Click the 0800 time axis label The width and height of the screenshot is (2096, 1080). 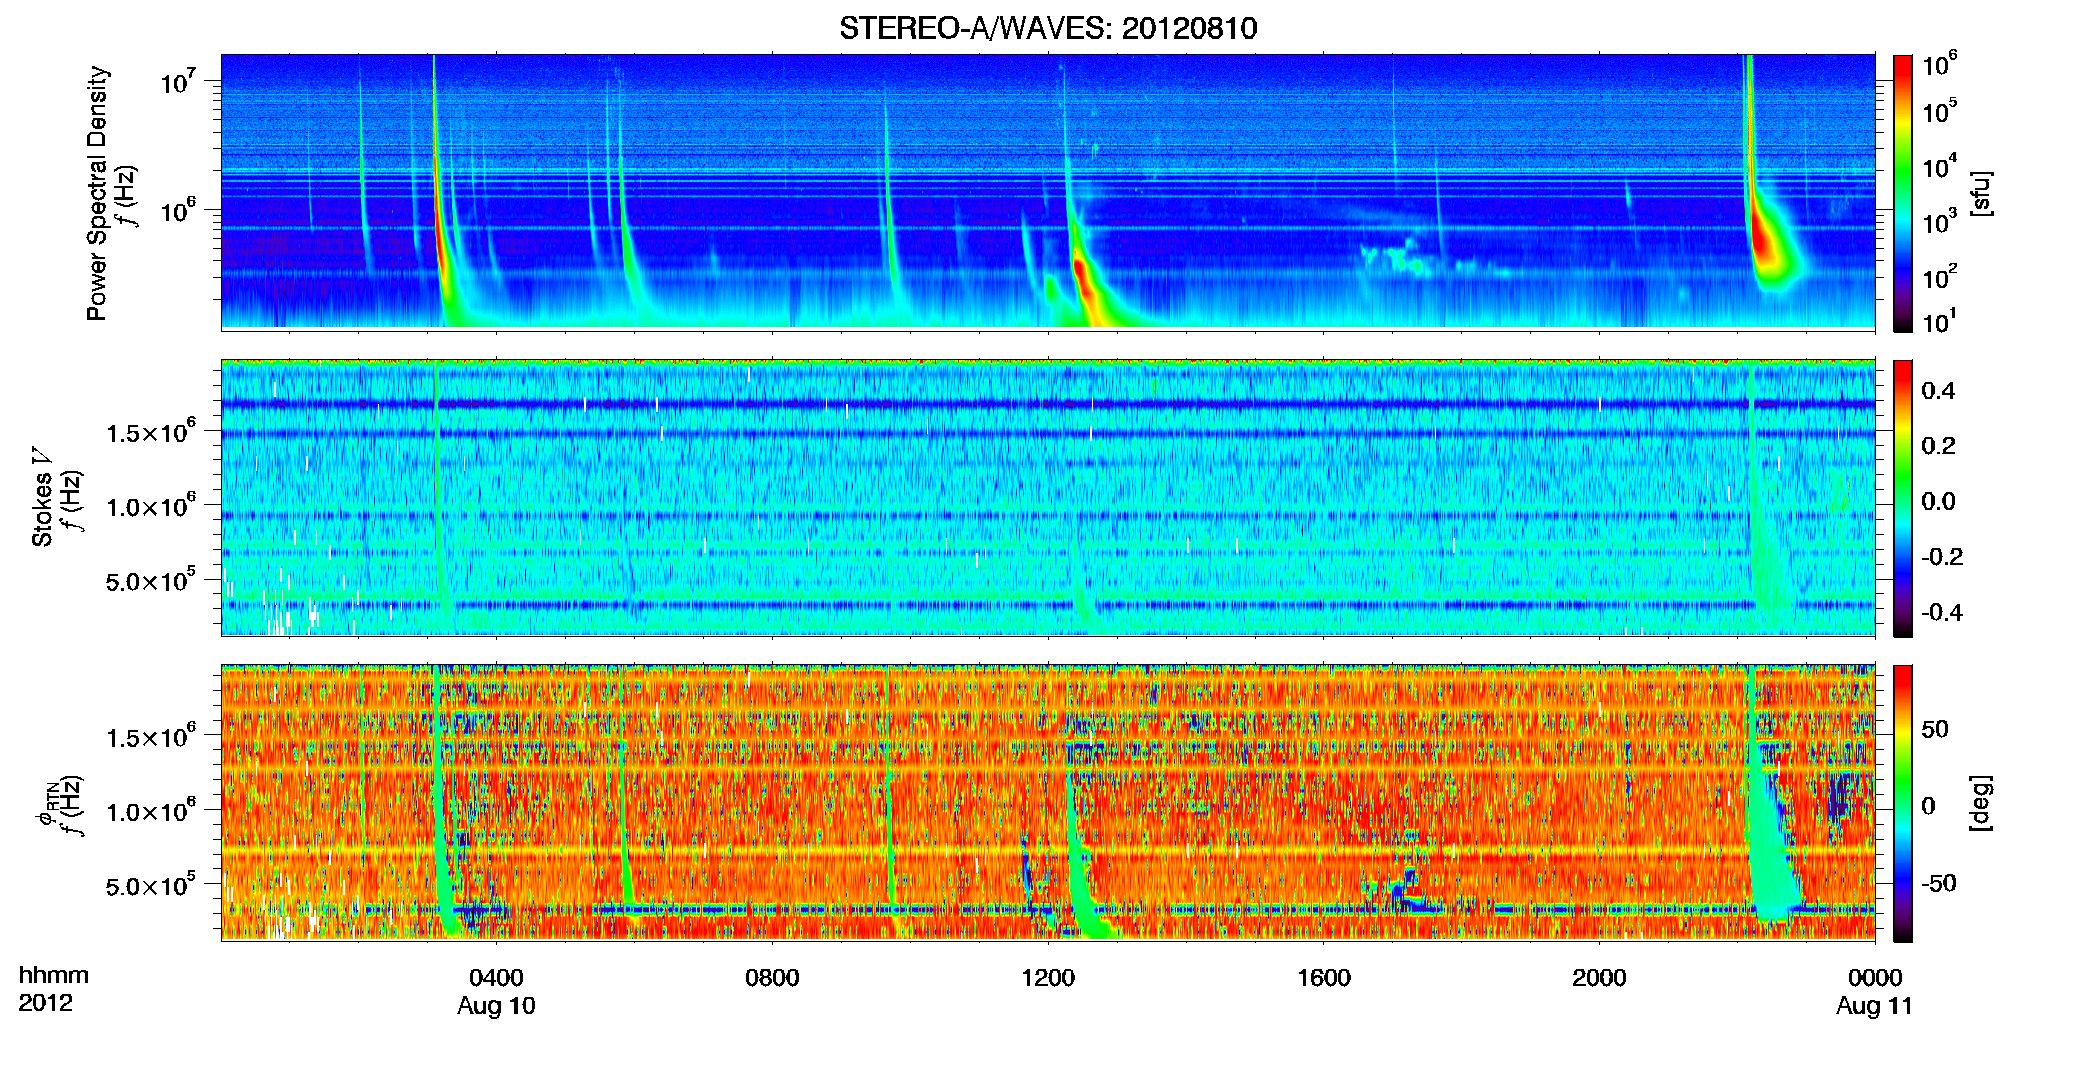[x=772, y=978]
